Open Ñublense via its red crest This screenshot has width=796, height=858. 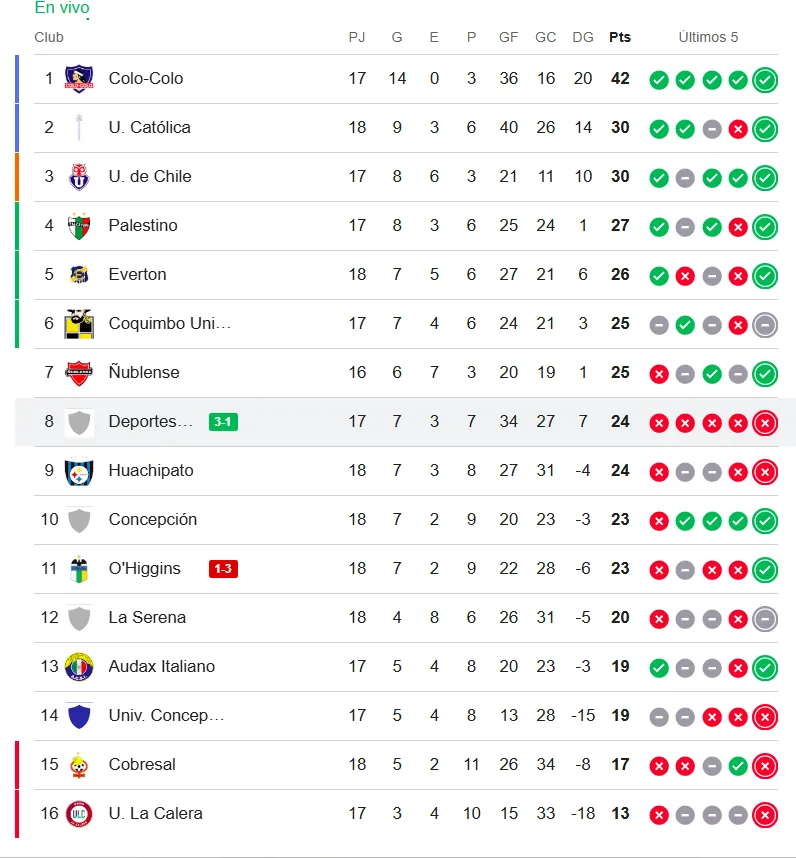[x=79, y=373]
